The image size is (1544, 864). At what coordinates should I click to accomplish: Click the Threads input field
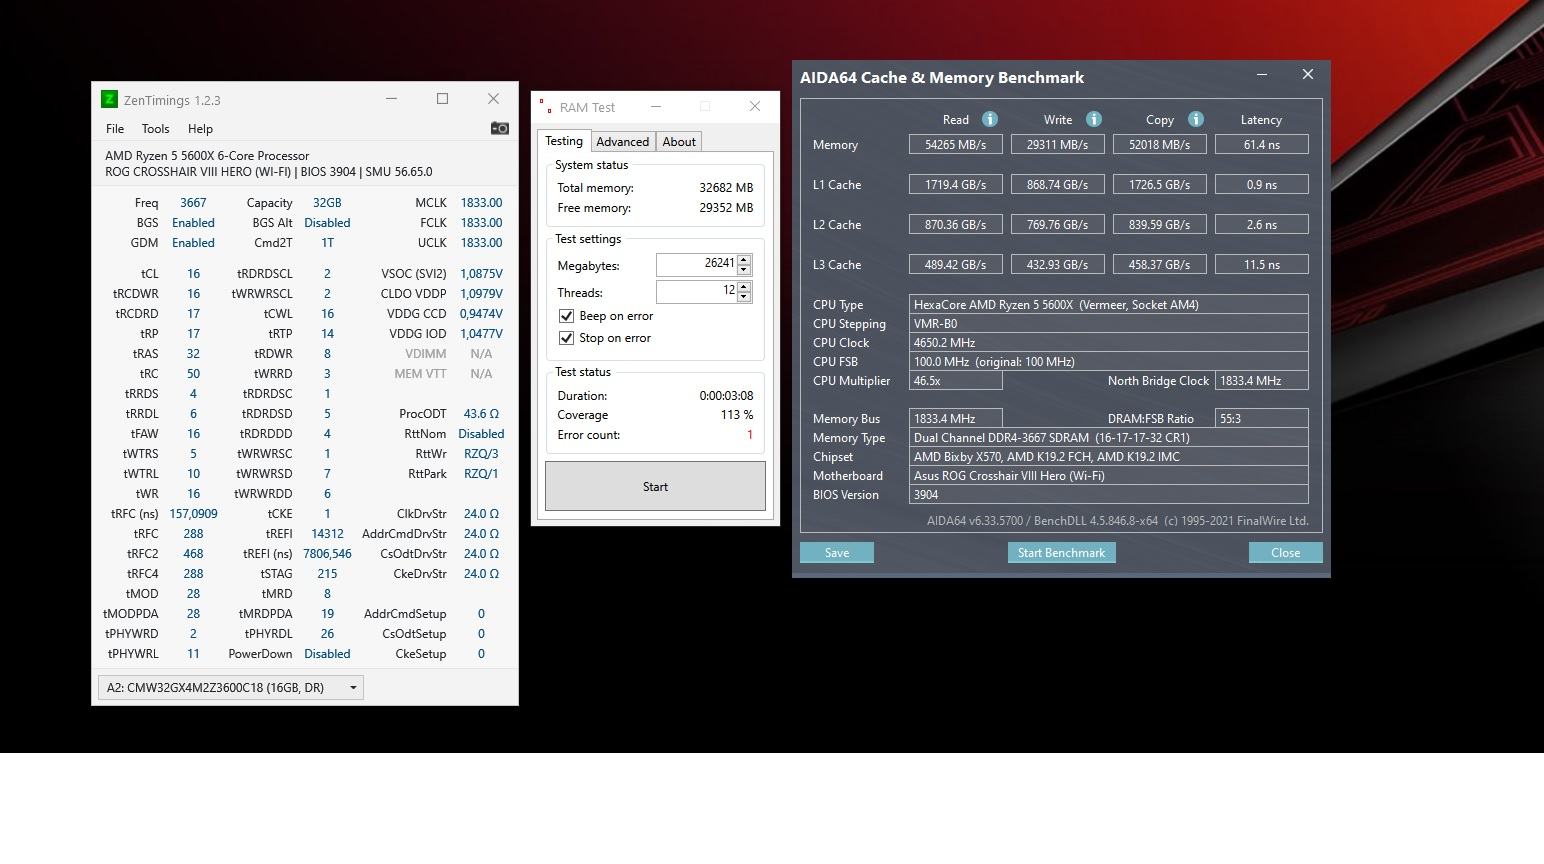point(697,291)
